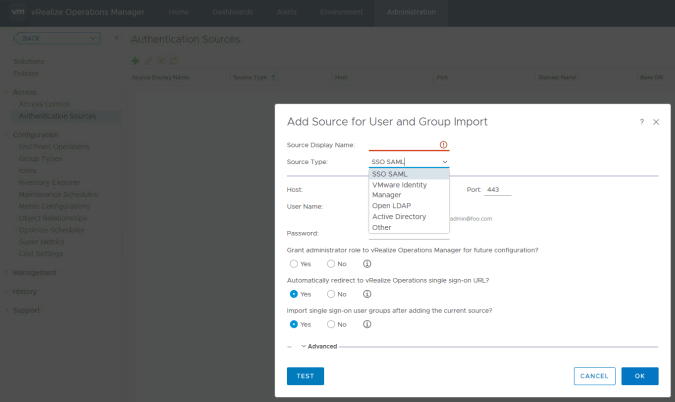Click the vmw logo in header
This screenshot has height=402, width=675.
tap(17, 11)
